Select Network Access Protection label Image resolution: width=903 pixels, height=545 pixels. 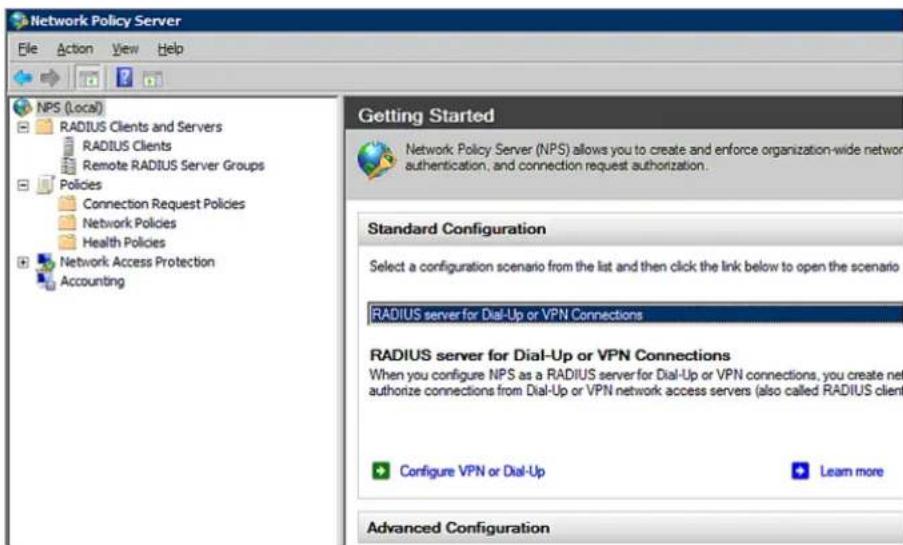(x=137, y=262)
